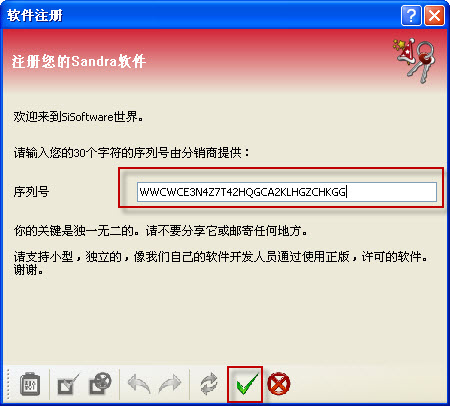Image resolution: width=450 pixels, height=406 pixels.
Task: Cancel registration with the red X icon
Action: coord(279,383)
